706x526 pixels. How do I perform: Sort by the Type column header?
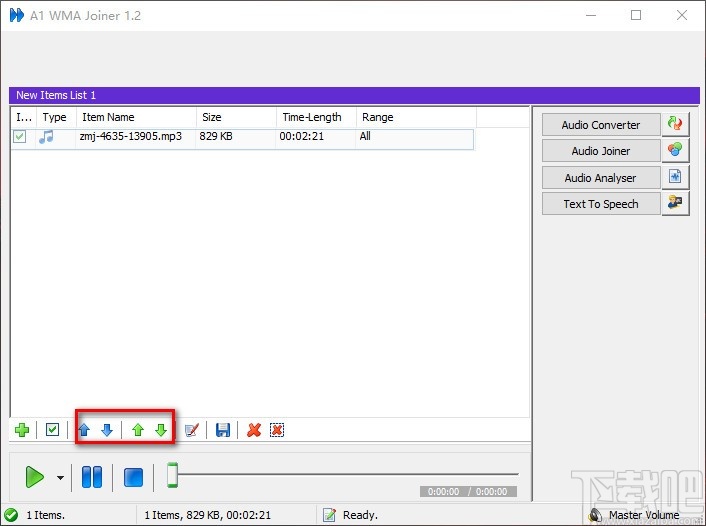pyautogui.click(x=56, y=117)
